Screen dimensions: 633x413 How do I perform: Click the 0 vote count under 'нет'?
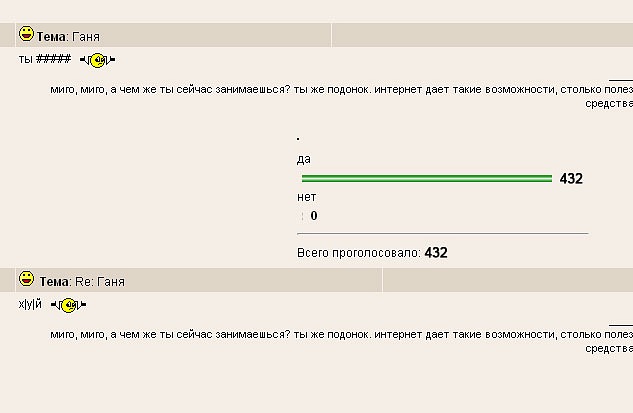click(x=314, y=216)
